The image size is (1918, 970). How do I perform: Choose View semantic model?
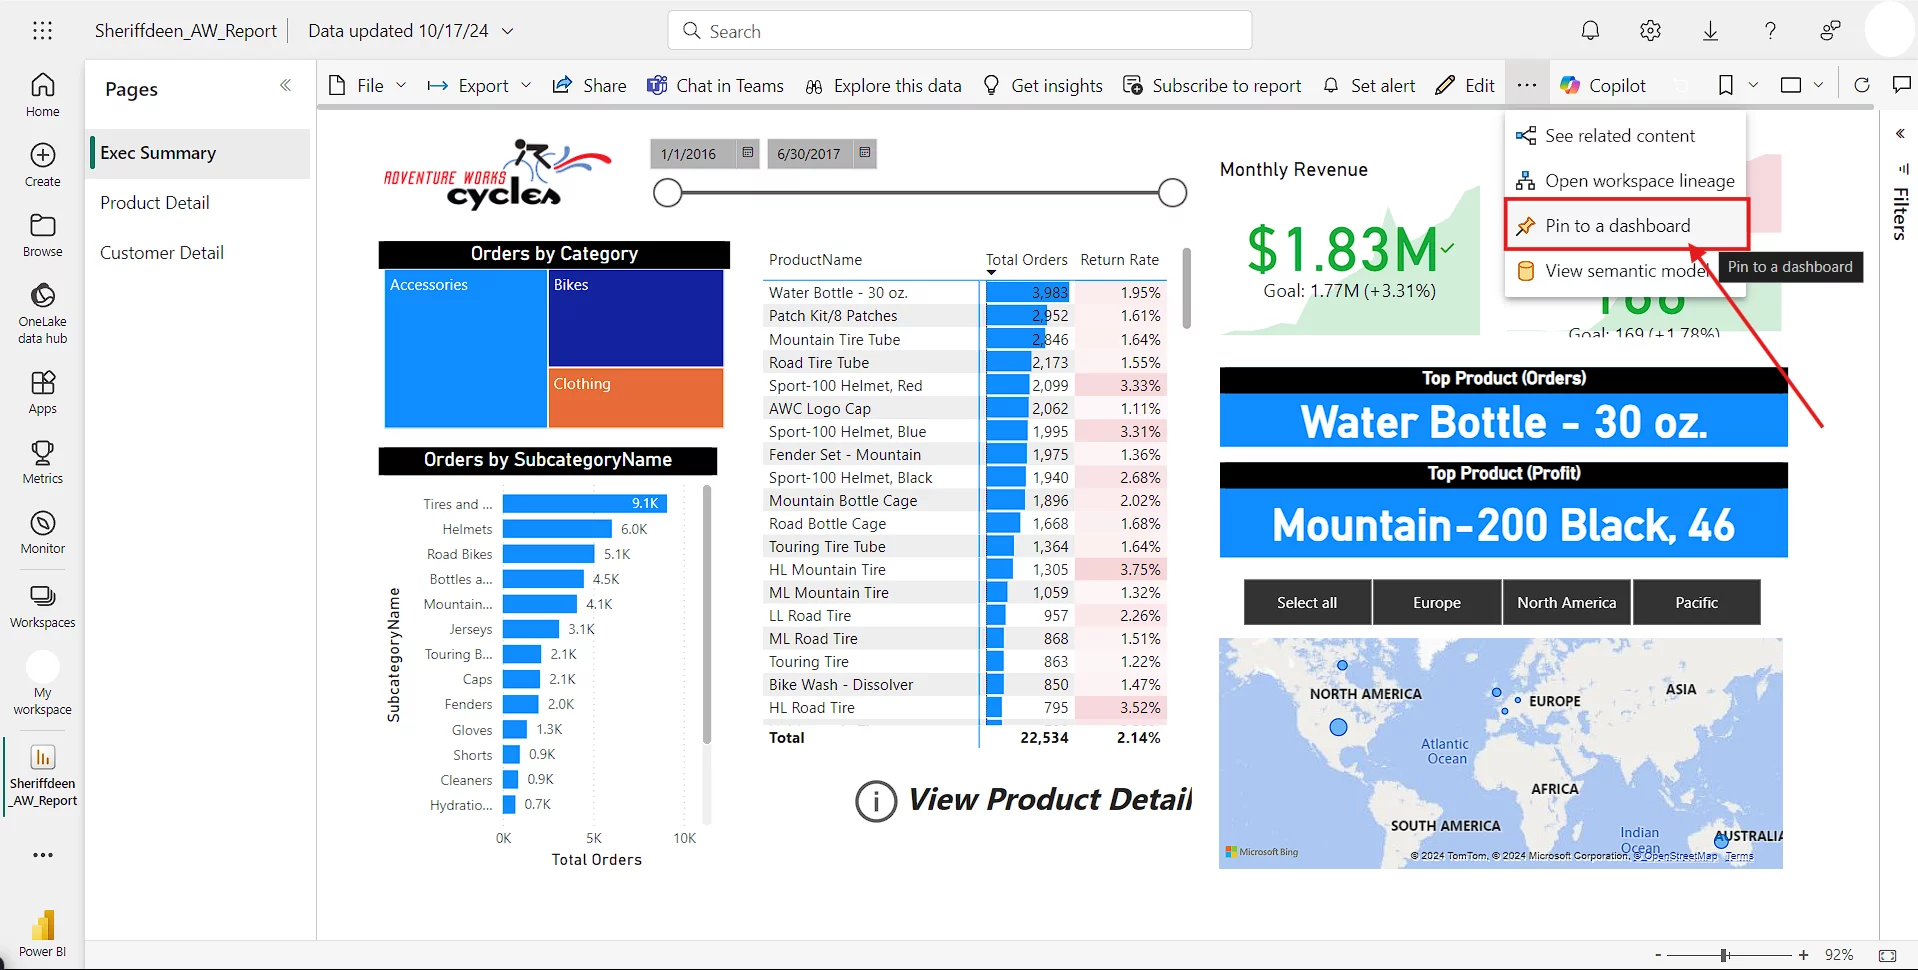tap(1626, 271)
